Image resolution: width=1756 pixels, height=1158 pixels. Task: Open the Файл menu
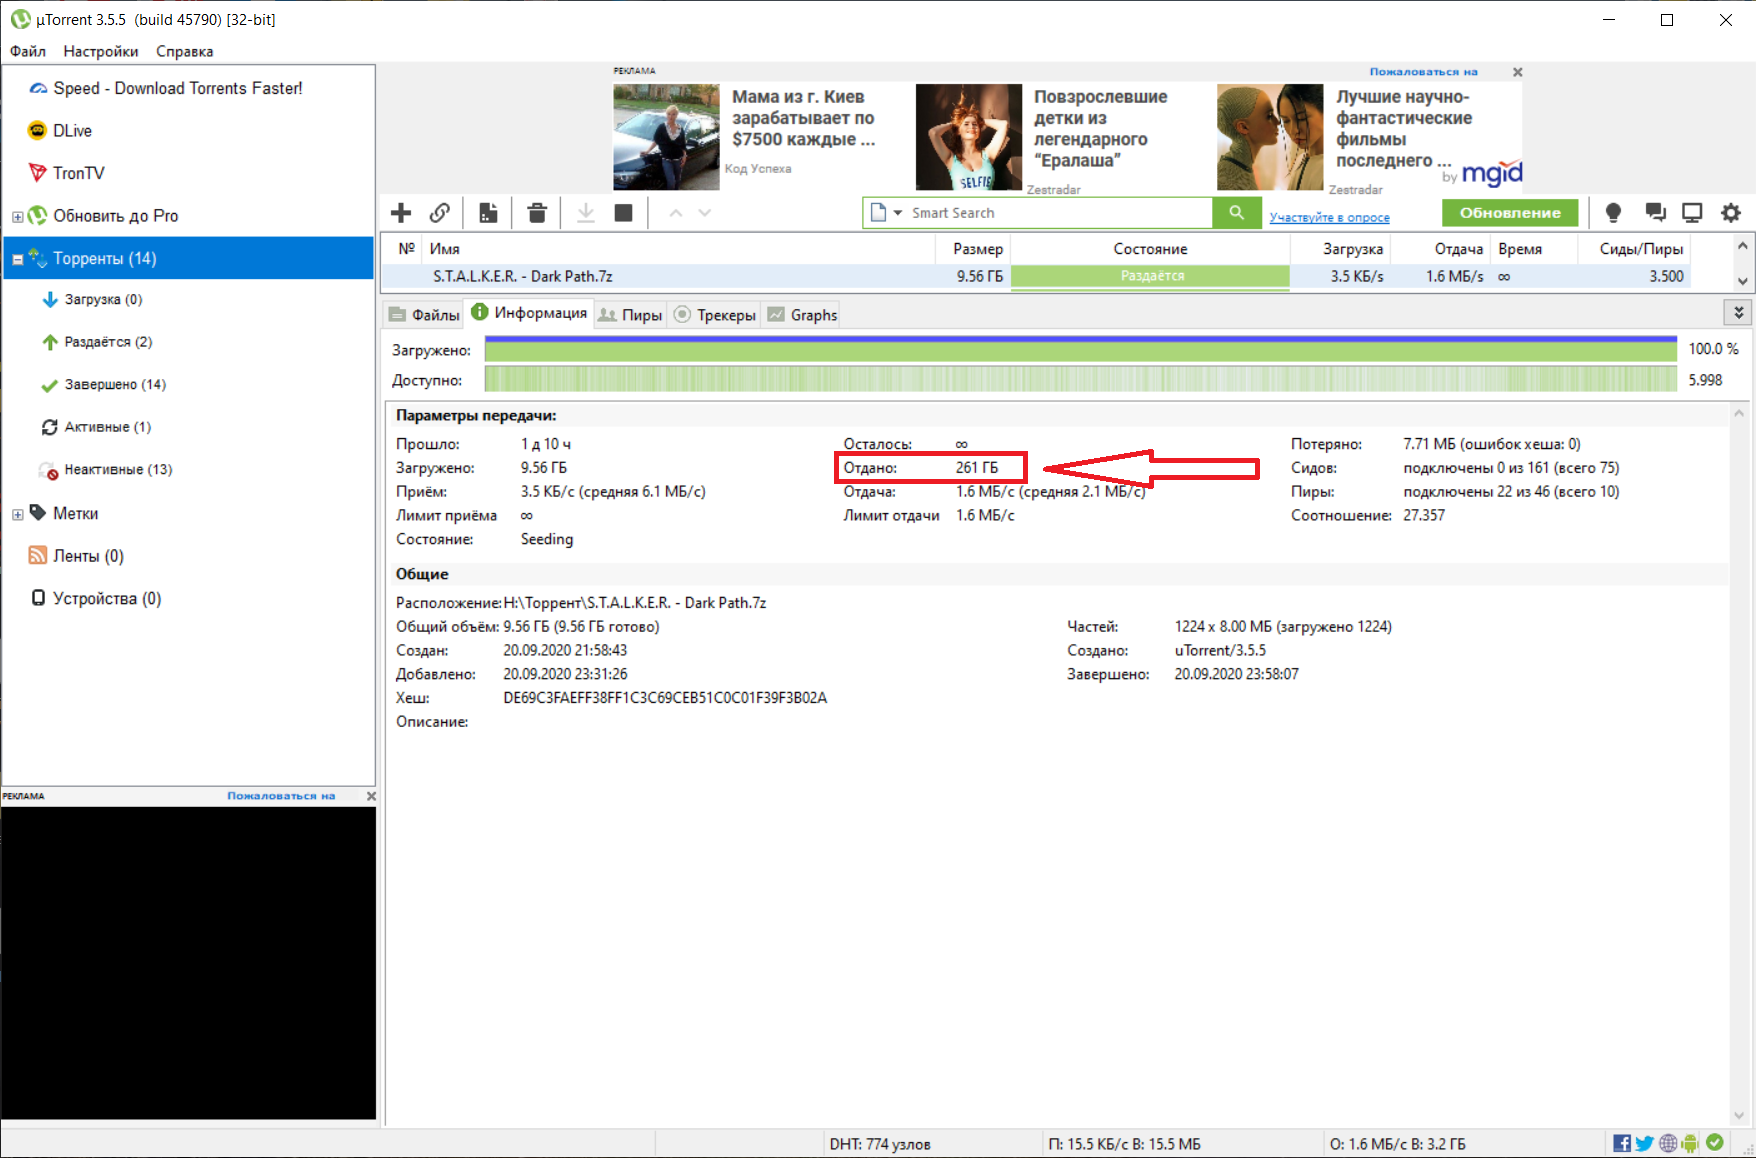click(28, 51)
